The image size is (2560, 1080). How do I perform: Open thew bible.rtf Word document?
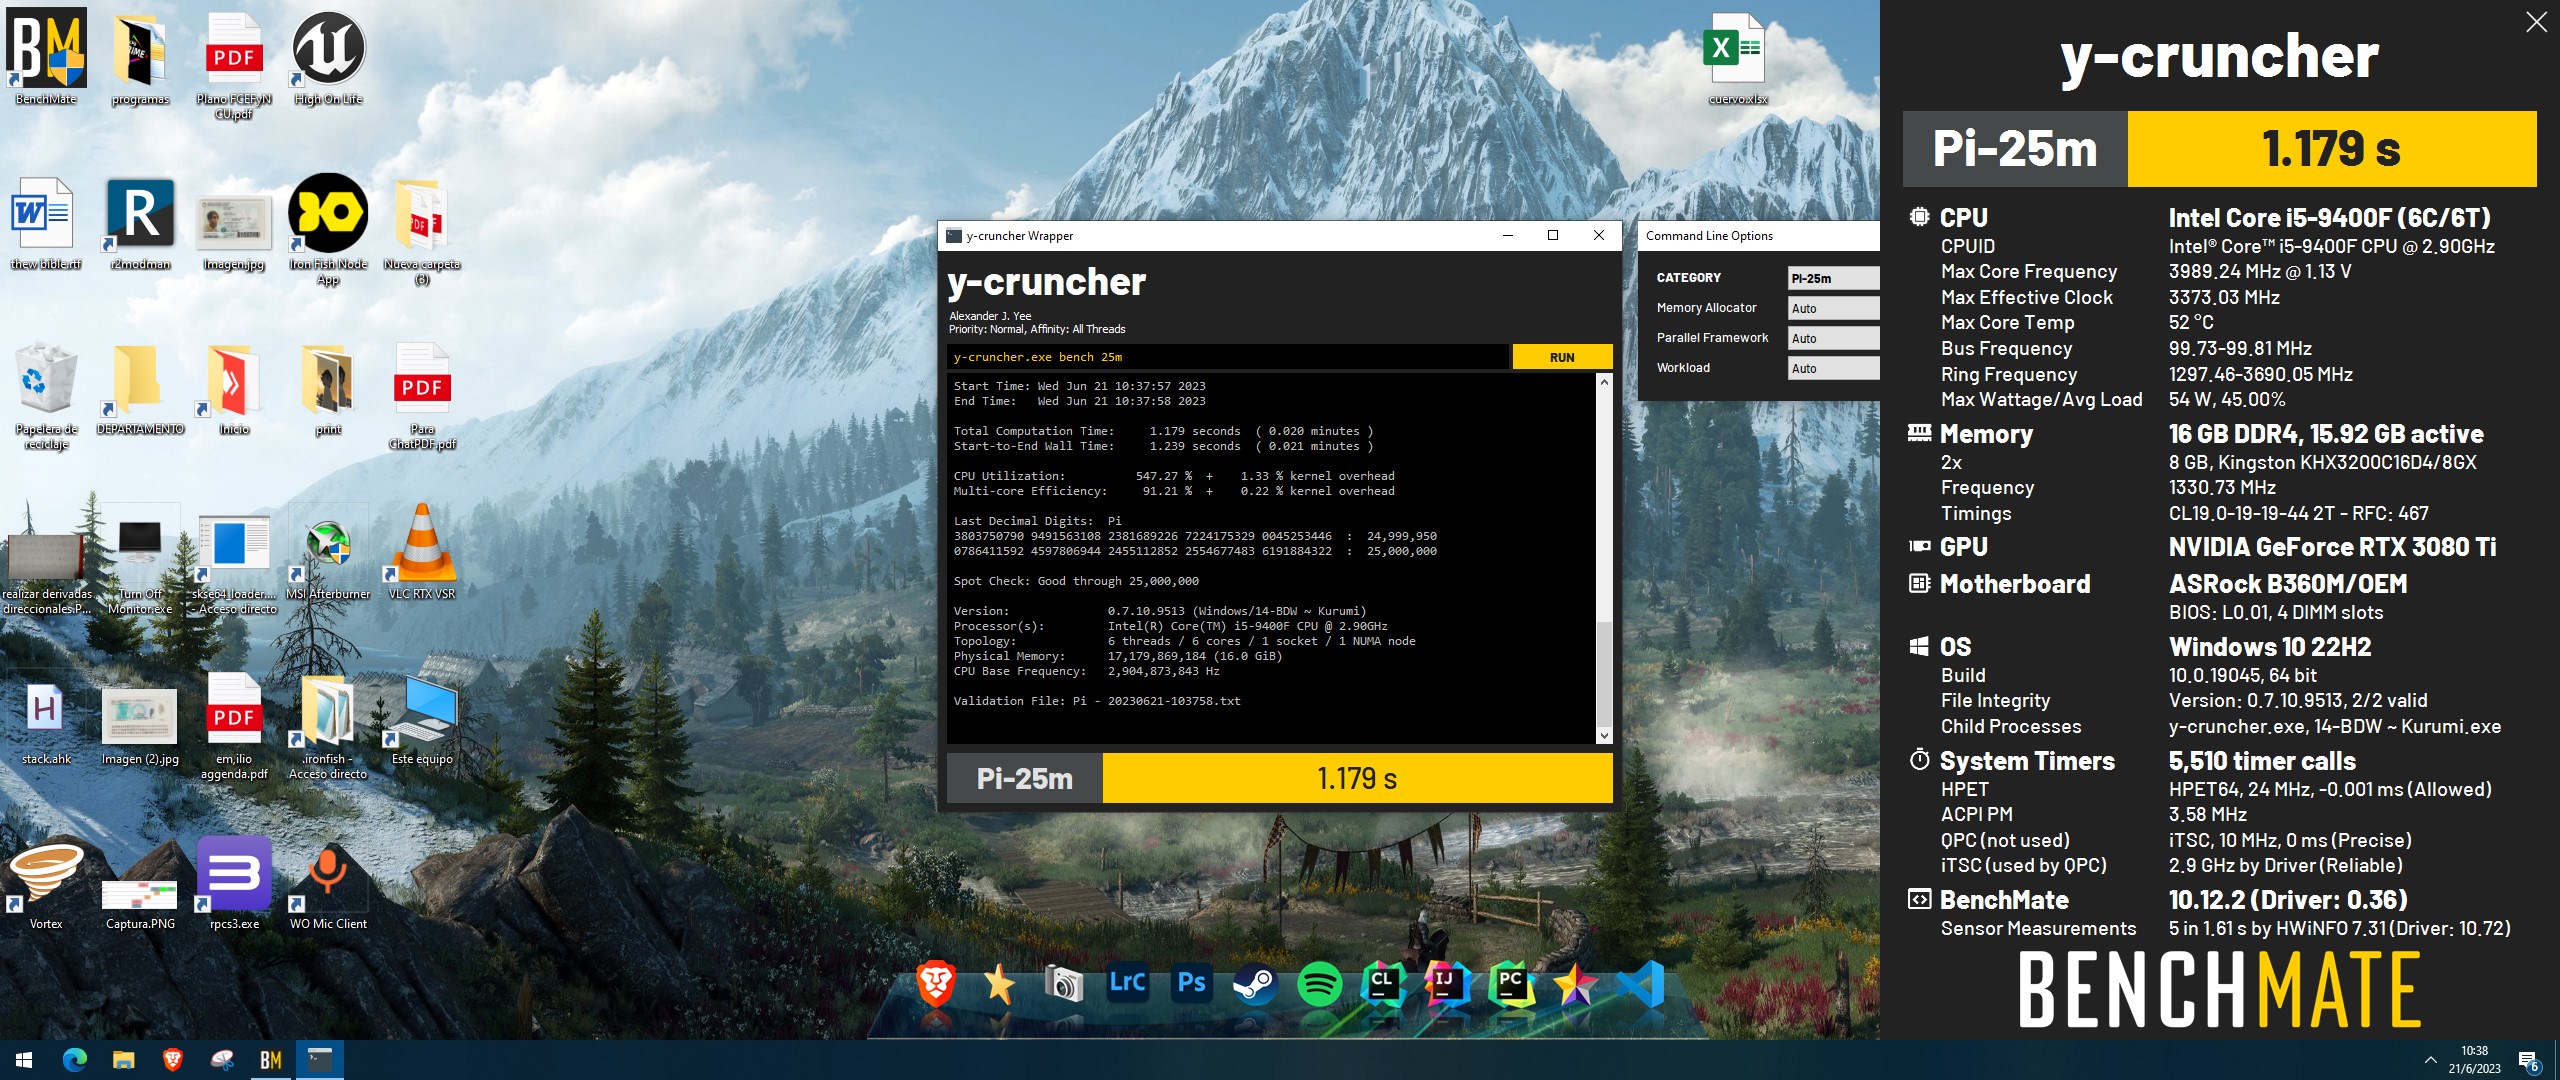click(x=47, y=222)
